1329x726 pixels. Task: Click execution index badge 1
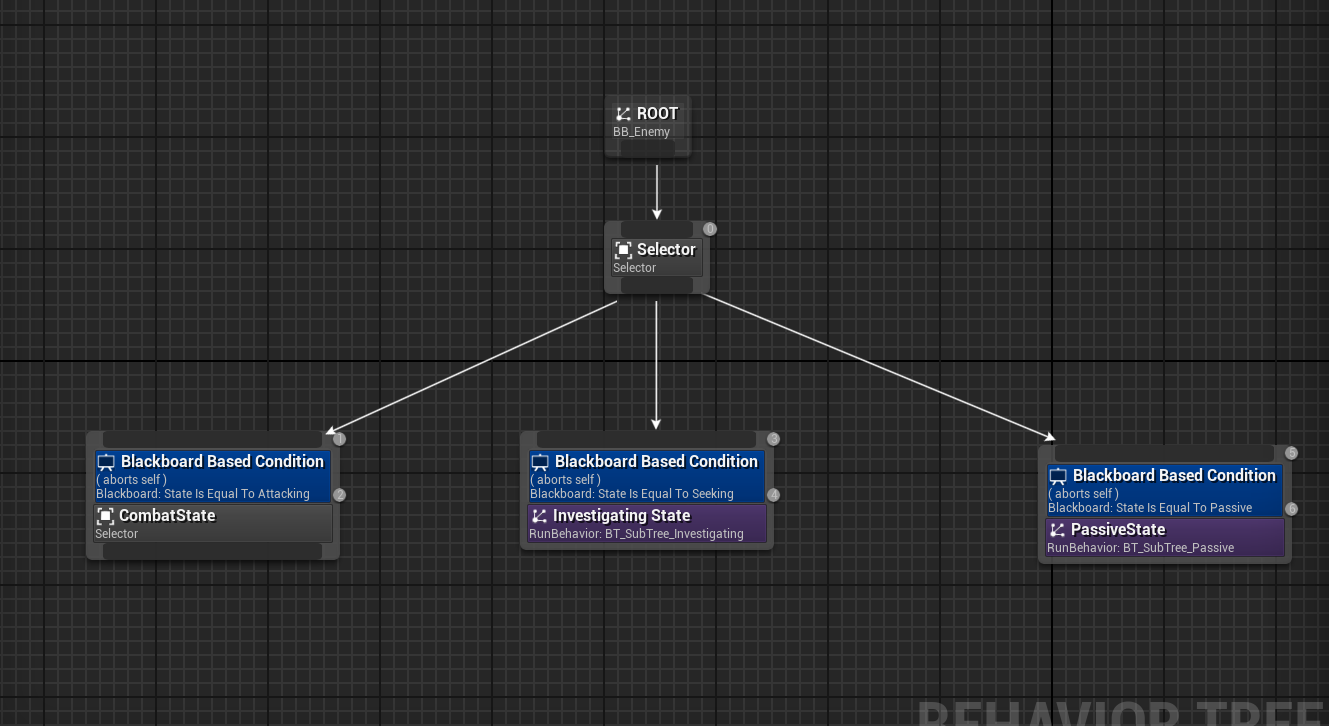point(339,439)
